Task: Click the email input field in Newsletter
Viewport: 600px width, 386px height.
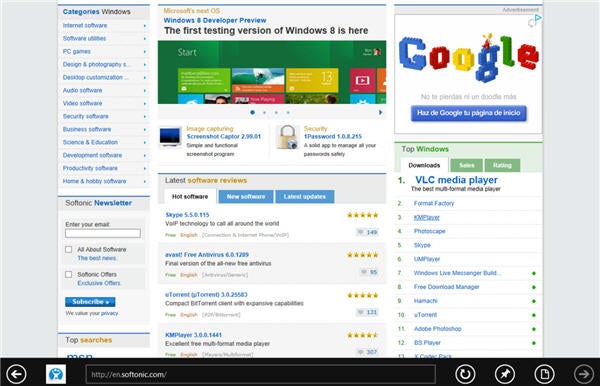Action: click(x=103, y=233)
